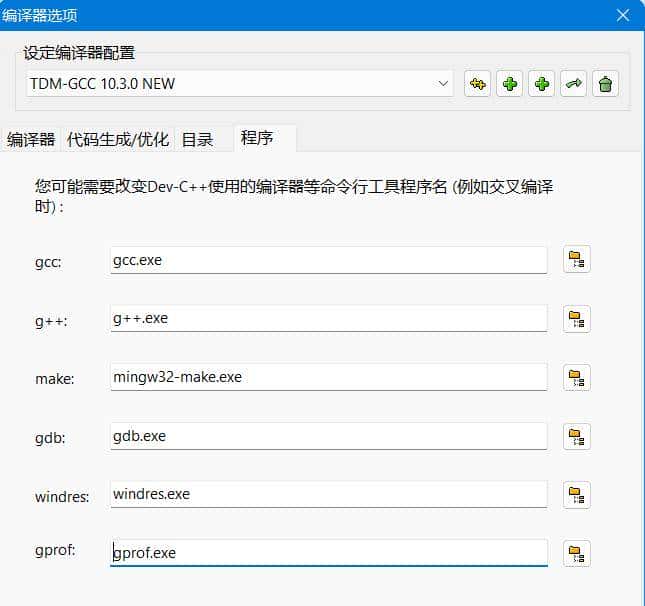Select the windres.exe text field
The width and height of the screenshot is (645, 606).
pyautogui.click(x=329, y=494)
